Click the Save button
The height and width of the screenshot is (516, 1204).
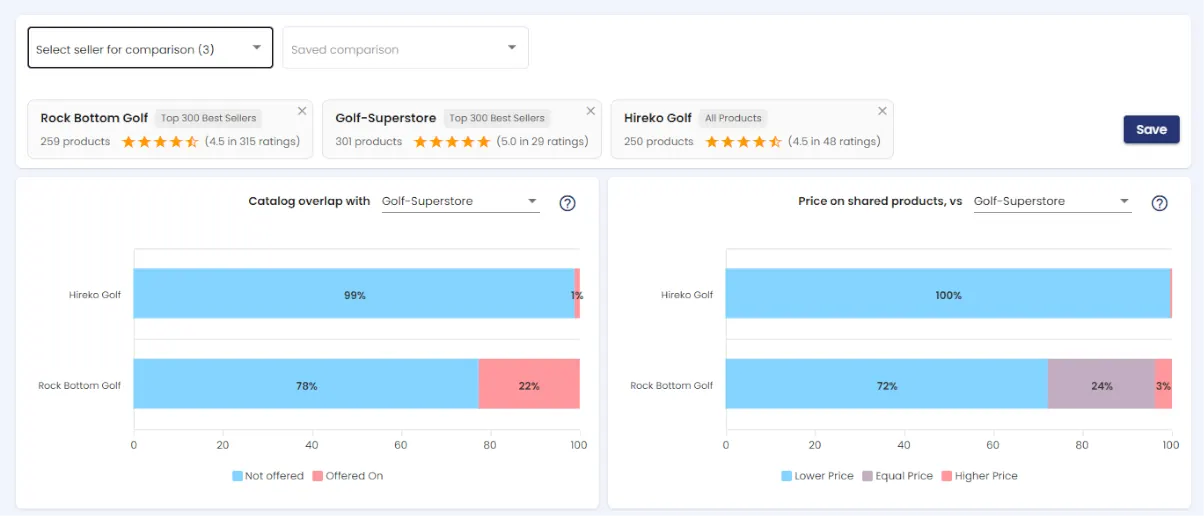pos(1151,130)
